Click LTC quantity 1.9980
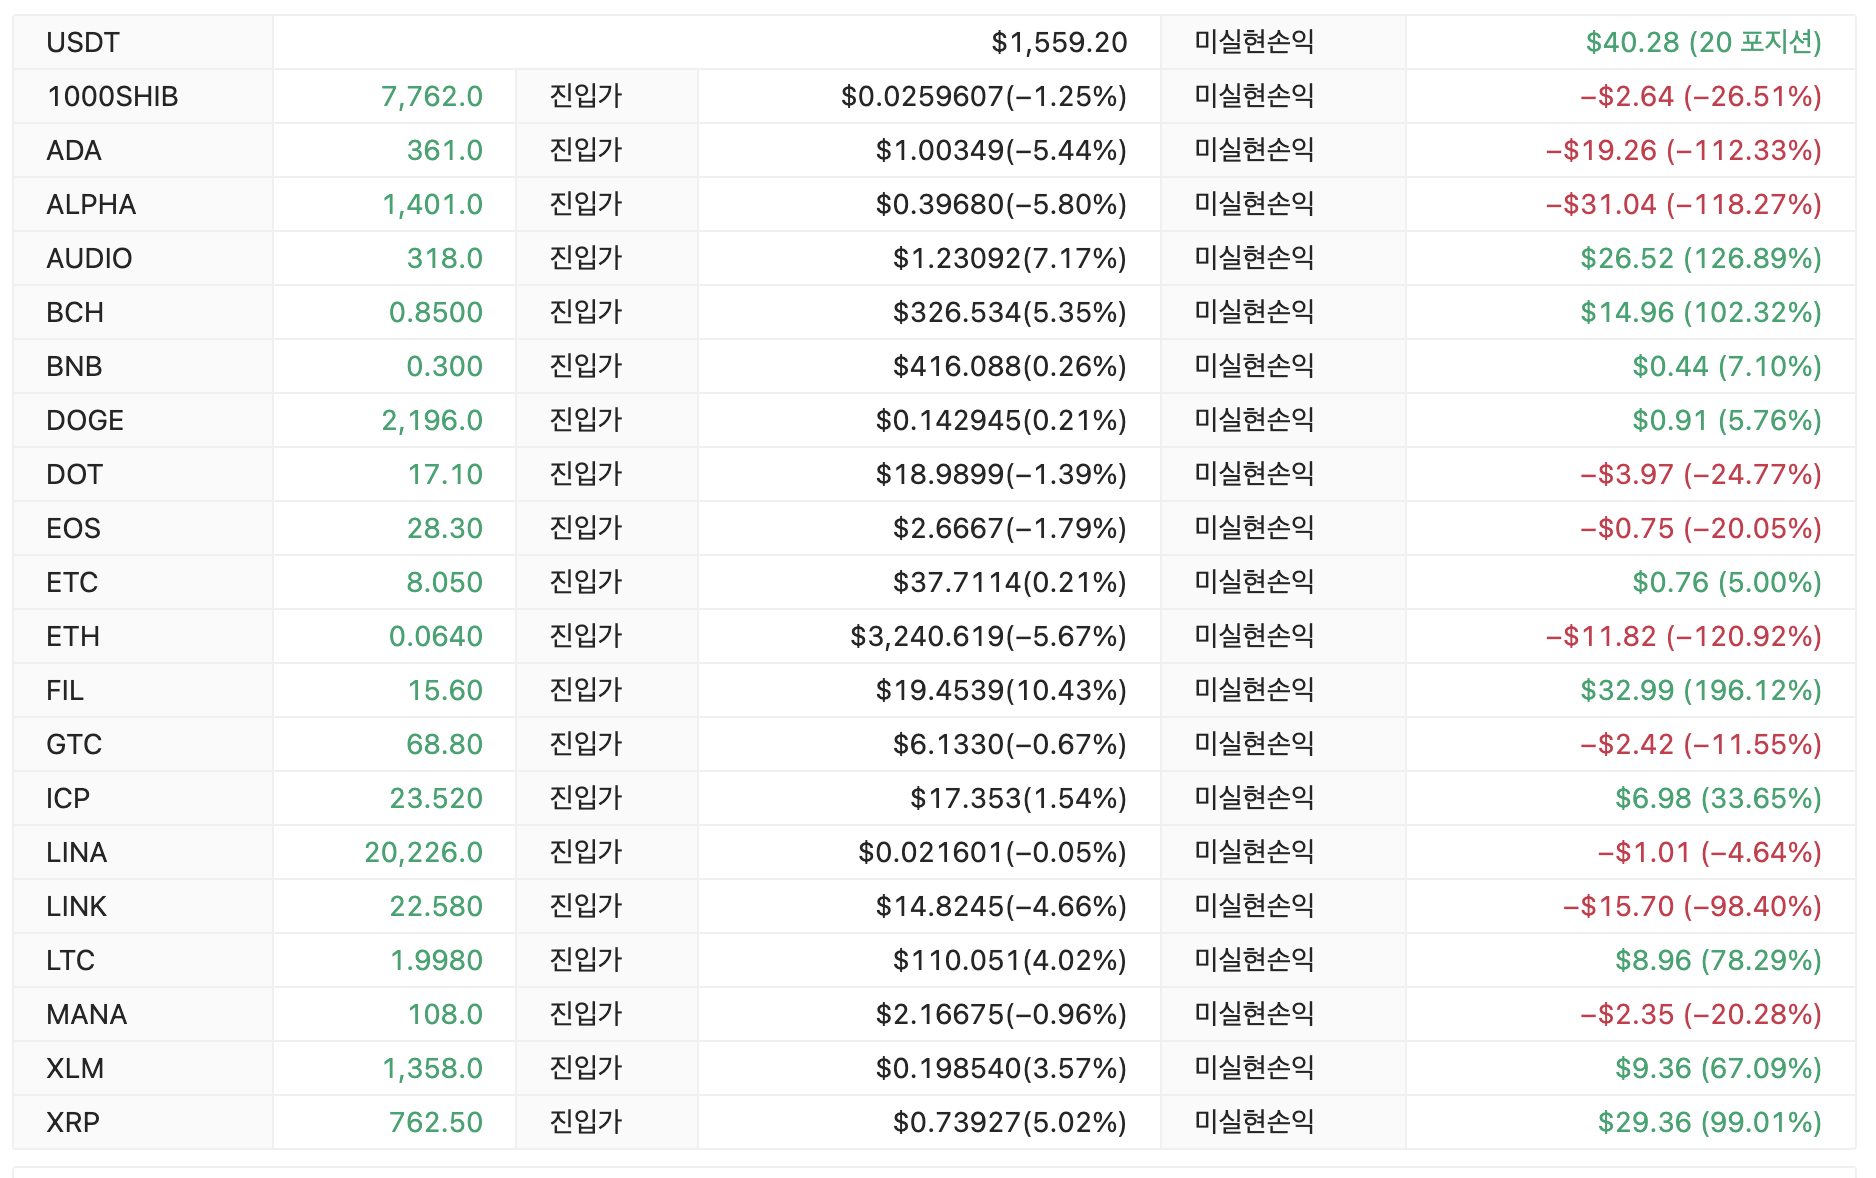This screenshot has height=1178, width=1876. (436, 960)
